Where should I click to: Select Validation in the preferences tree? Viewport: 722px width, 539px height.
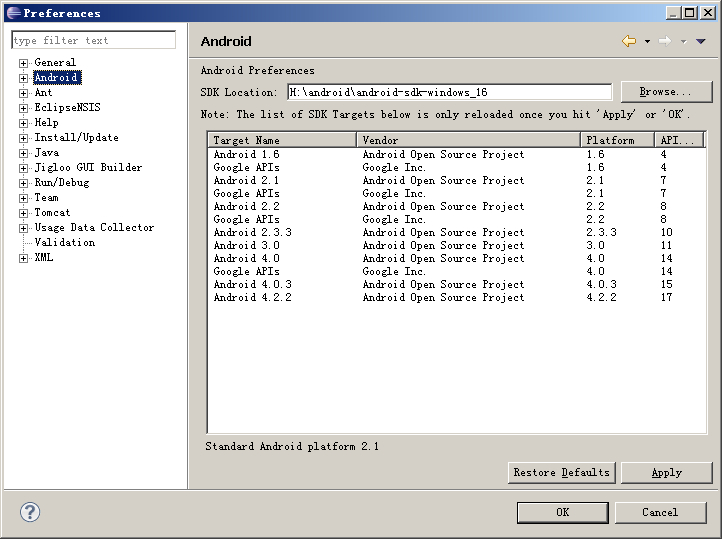(64, 242)
